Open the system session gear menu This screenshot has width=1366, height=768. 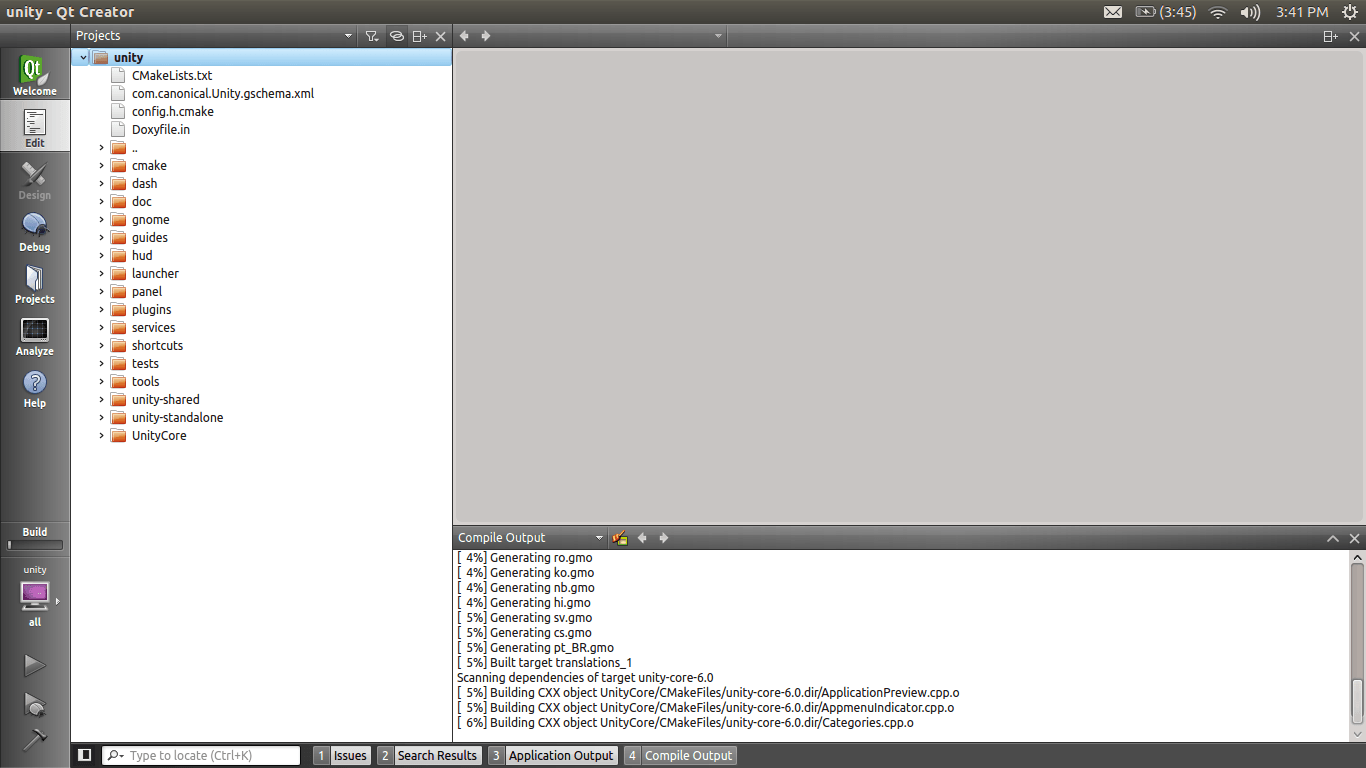coord(1352,12)
